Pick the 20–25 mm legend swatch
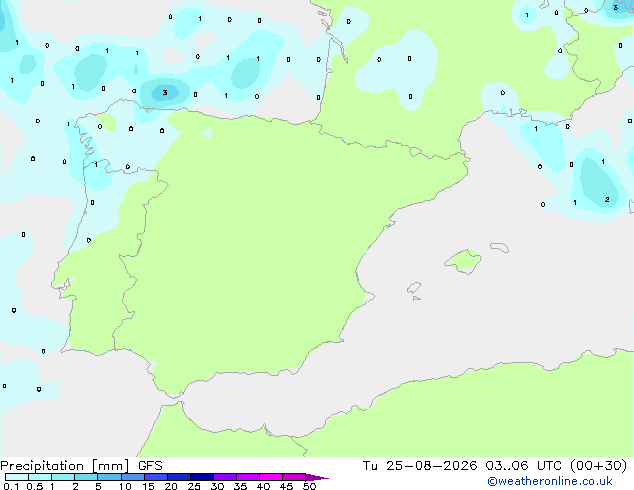This screenshot has width=634, height=490. [x=179, y=477]
